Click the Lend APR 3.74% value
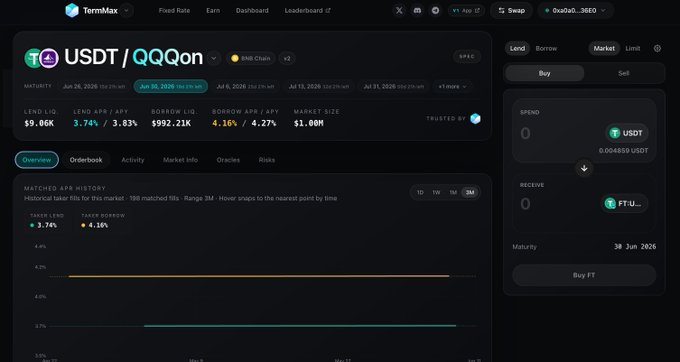The image size is (680, 362). [x=85, y=124]
